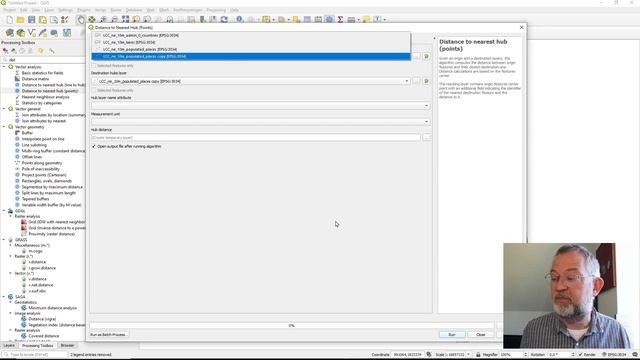Switch to the Layers panel tab
Screen dimensions: 640x360
pos(9,345)
